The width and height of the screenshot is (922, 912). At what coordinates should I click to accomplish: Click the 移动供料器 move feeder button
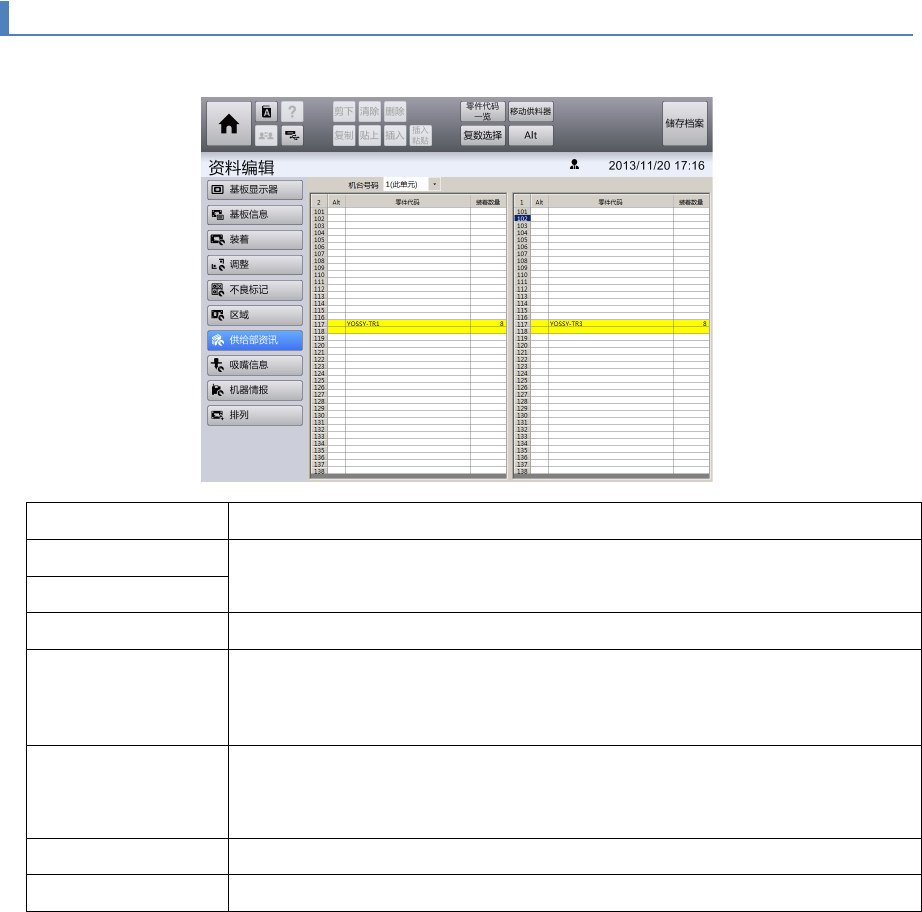pos(530,112)
